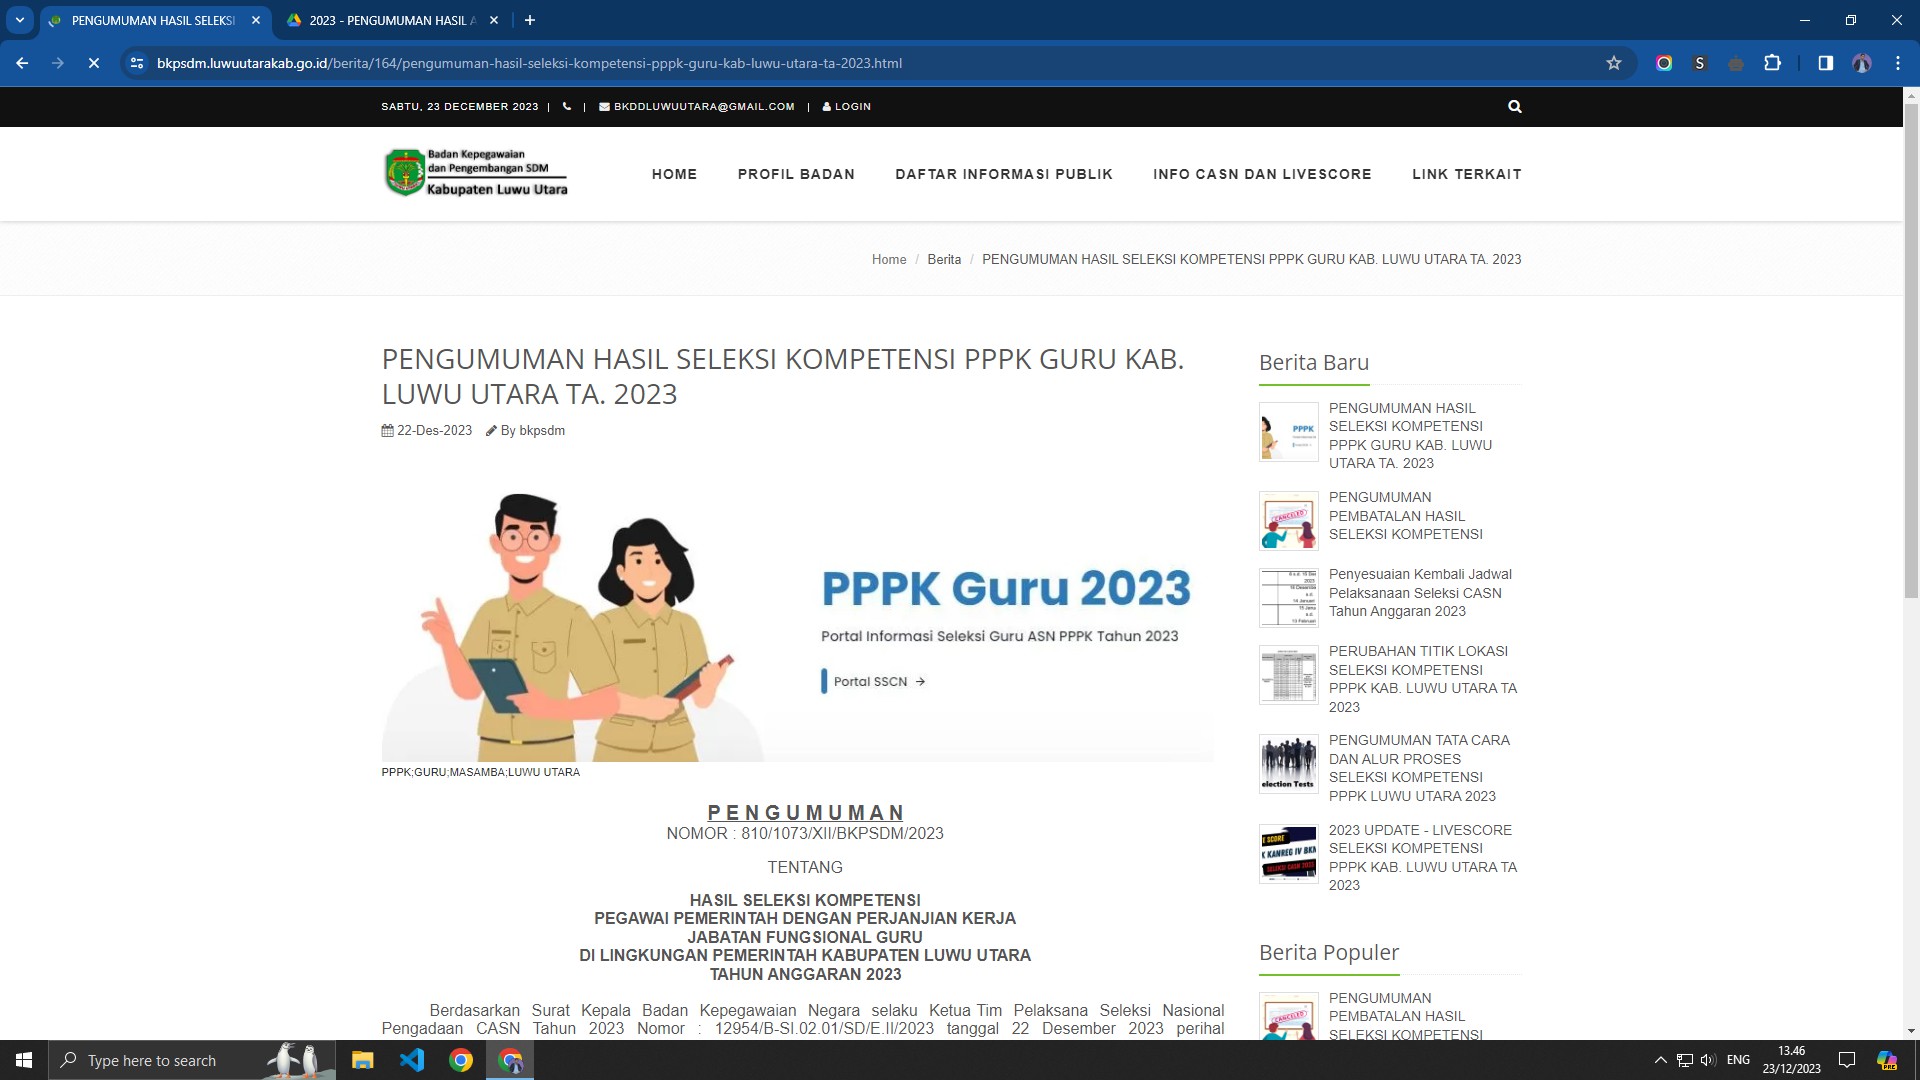Click the network tray icon

[x=1685, y=1060]
